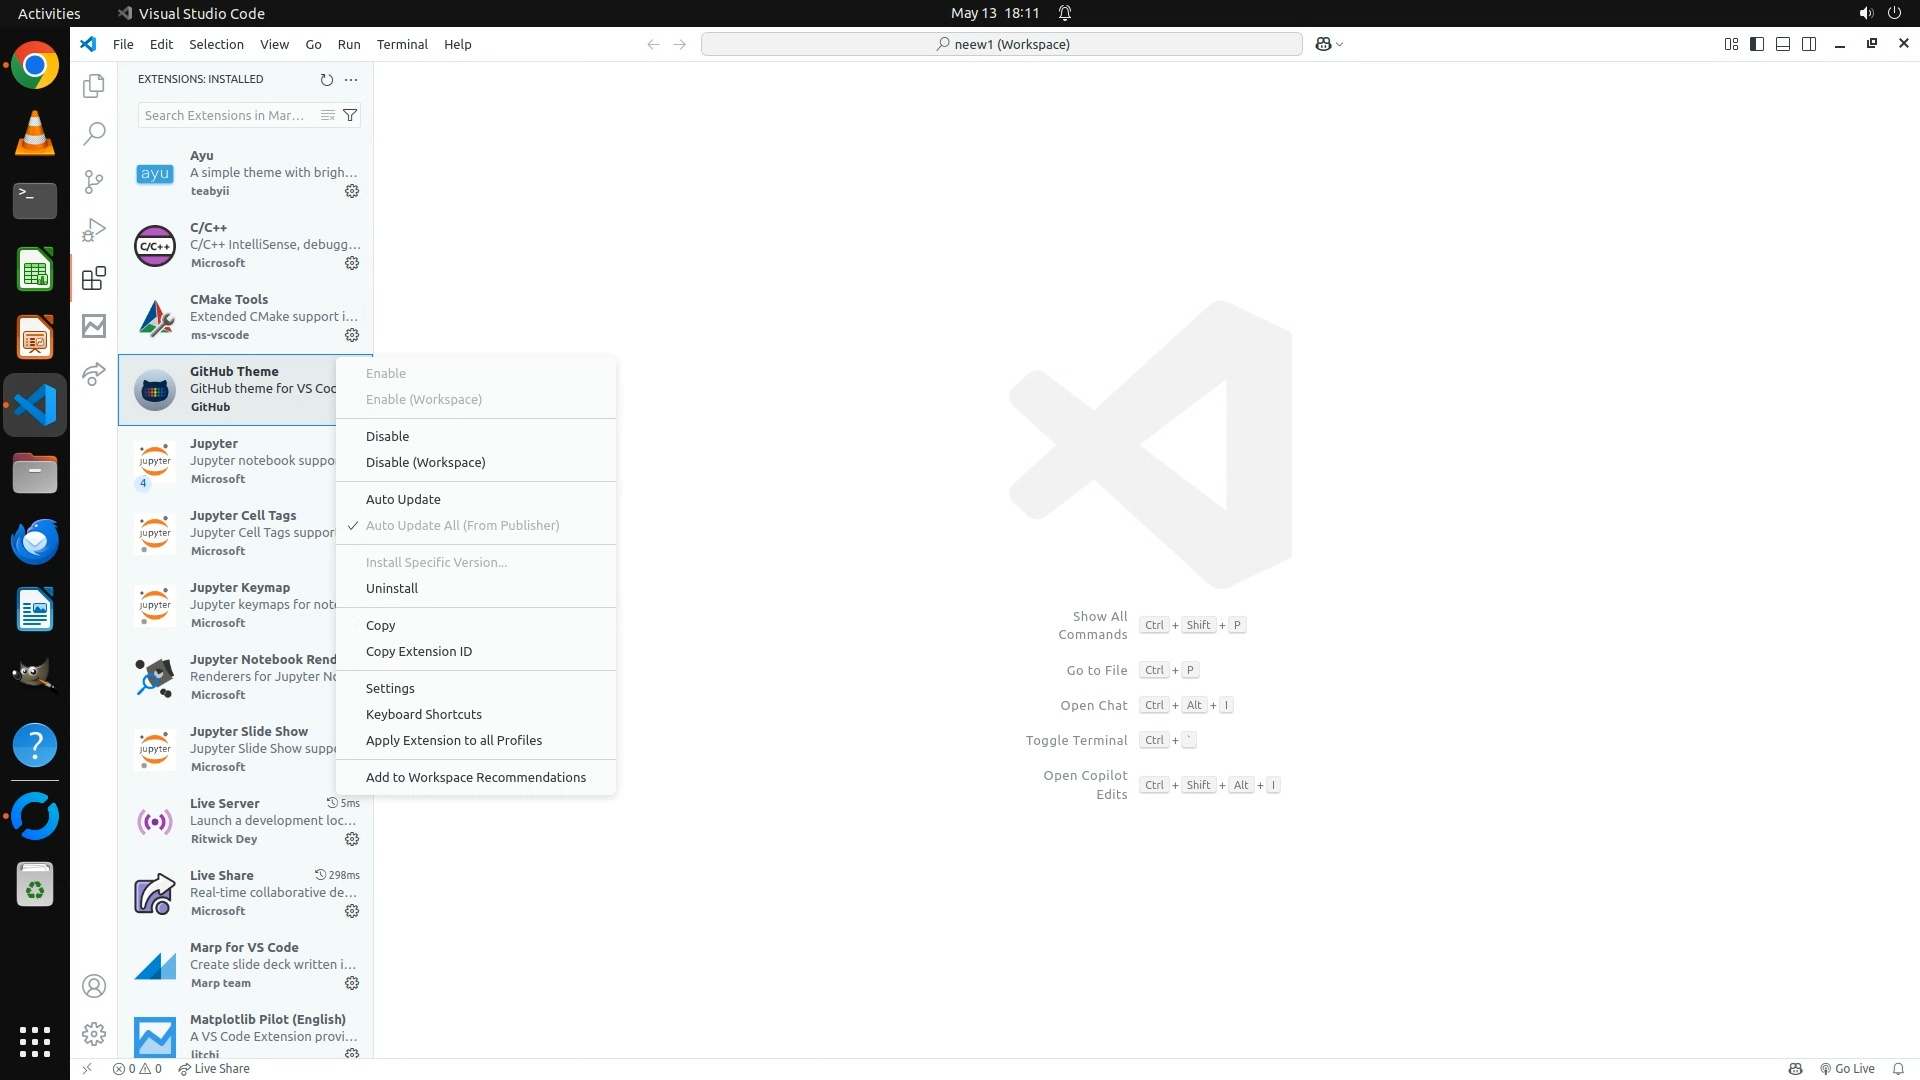Open Run and Debug view

(x=94, y=230)
